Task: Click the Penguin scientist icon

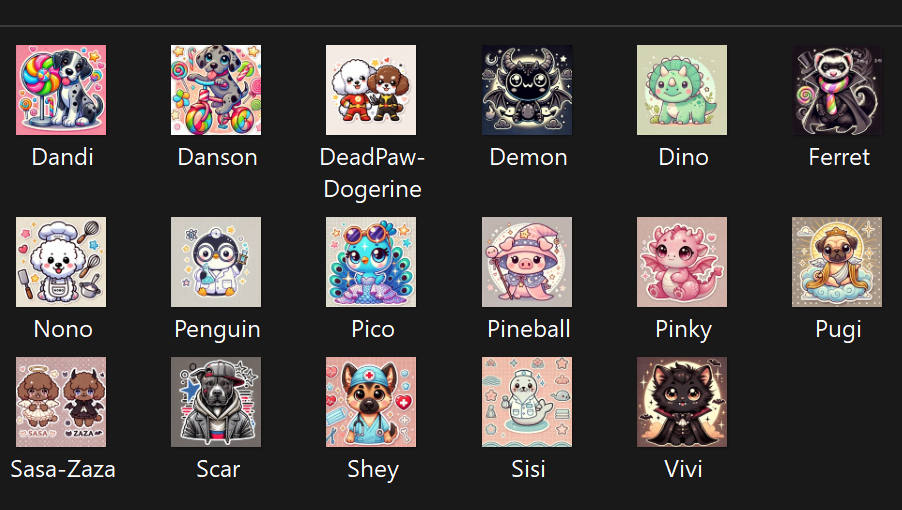Action: coord(216,262)
